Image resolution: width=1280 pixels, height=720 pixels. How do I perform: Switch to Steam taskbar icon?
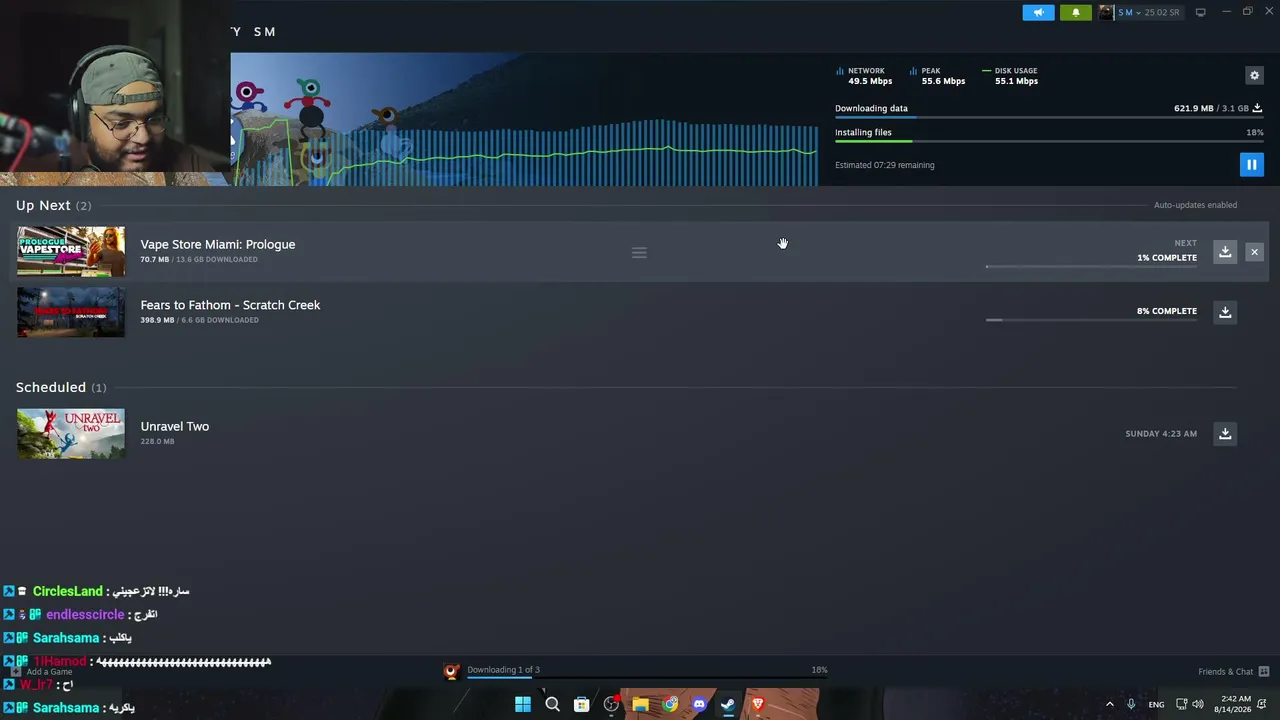pos(728,705)
